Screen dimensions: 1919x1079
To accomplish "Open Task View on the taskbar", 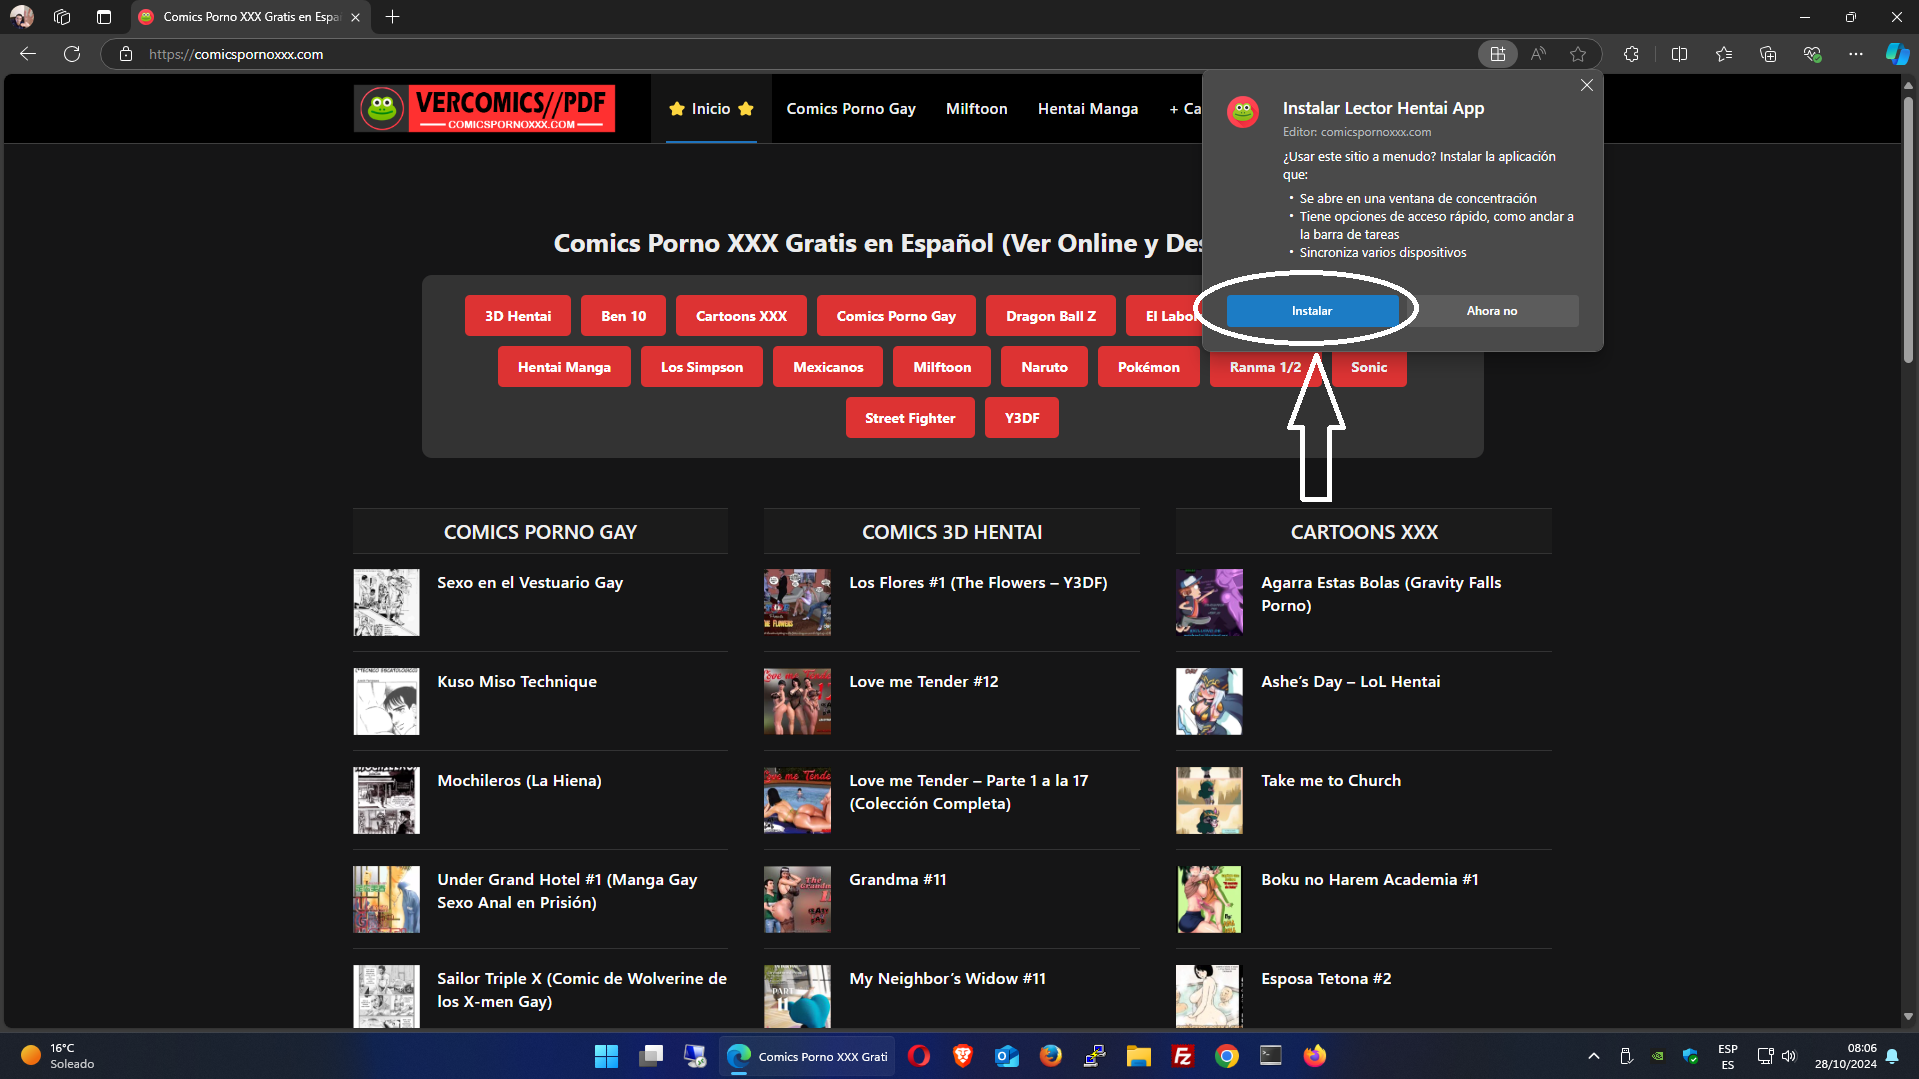I will point(651,1056).
